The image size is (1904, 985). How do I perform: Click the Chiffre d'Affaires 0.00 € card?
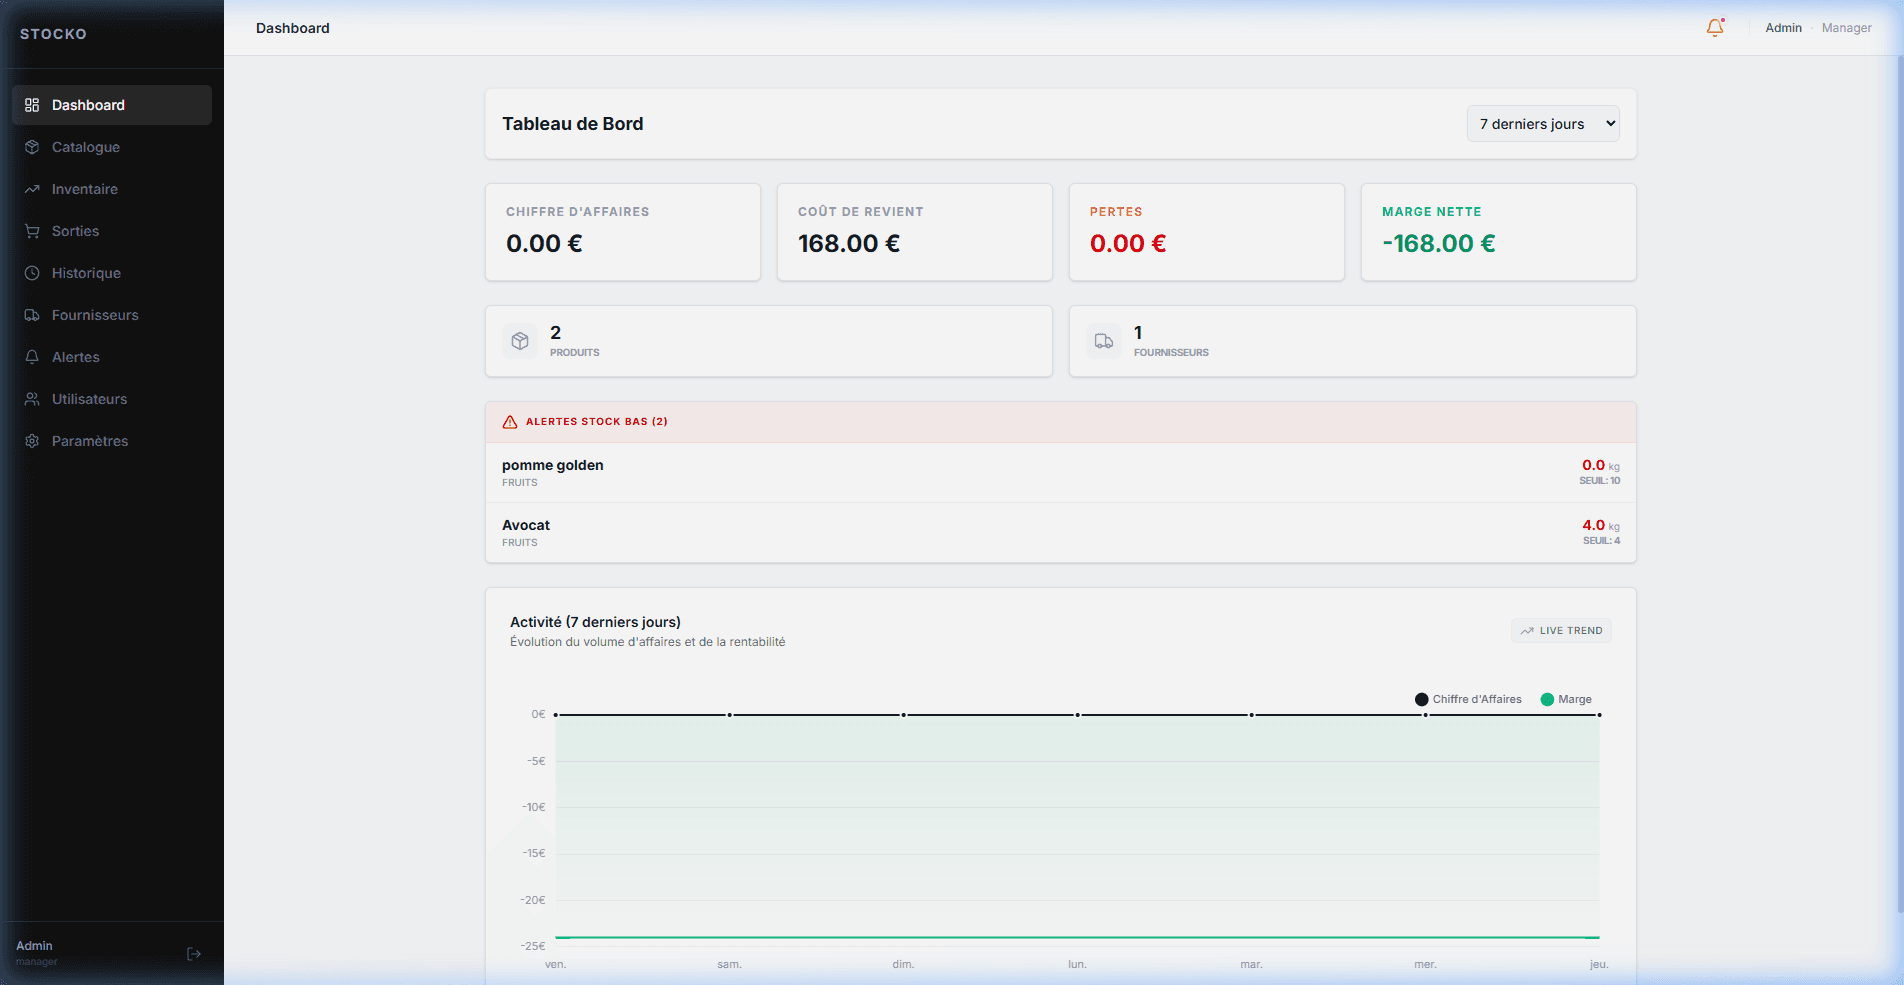pyautogui.click(x=623, y=232)
